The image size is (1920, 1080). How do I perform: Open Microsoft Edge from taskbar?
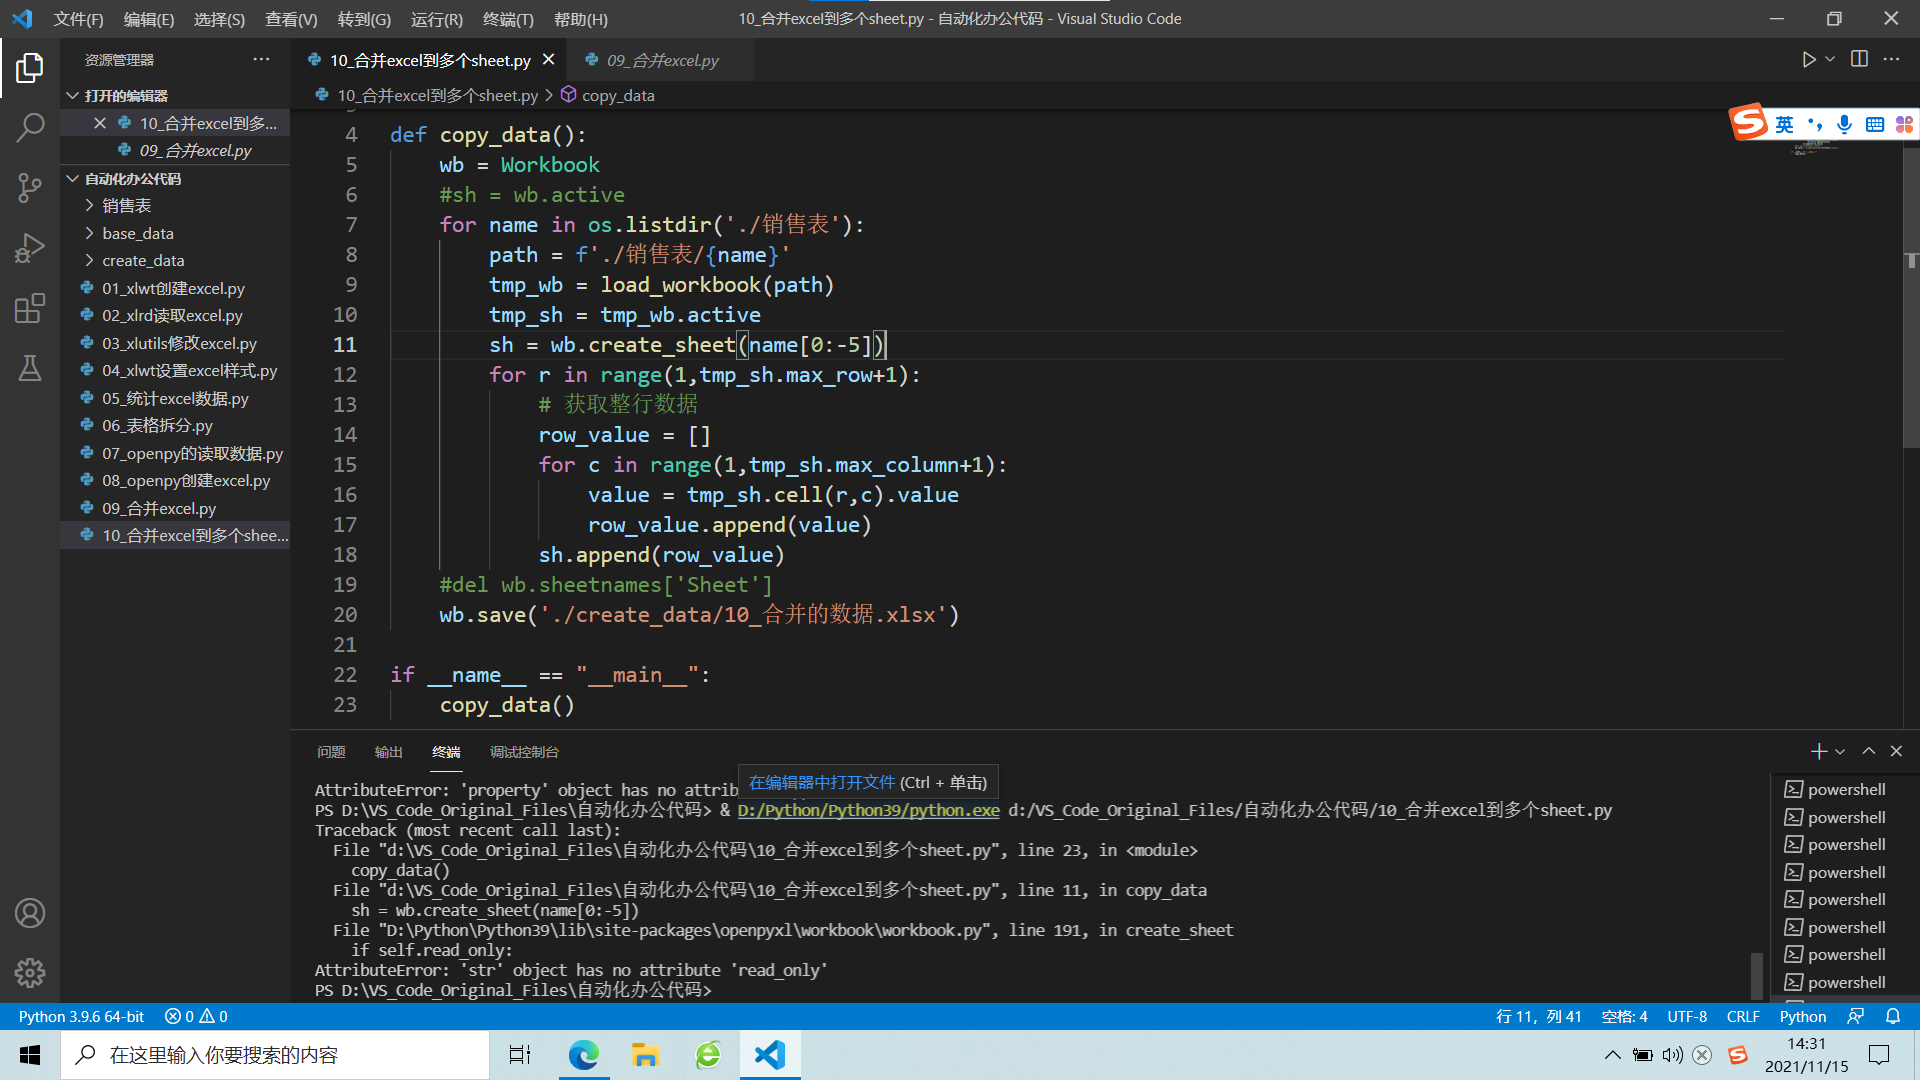583,1055
